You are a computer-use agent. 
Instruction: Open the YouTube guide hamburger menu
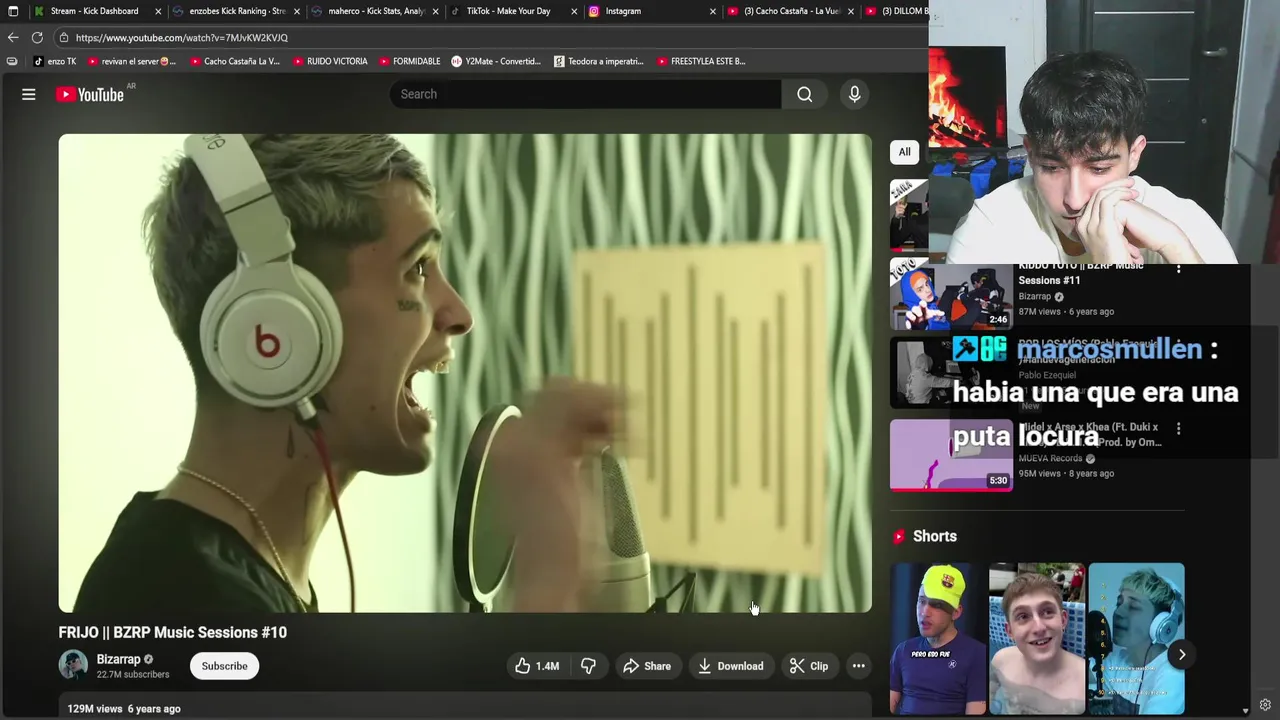coord(29,94)
